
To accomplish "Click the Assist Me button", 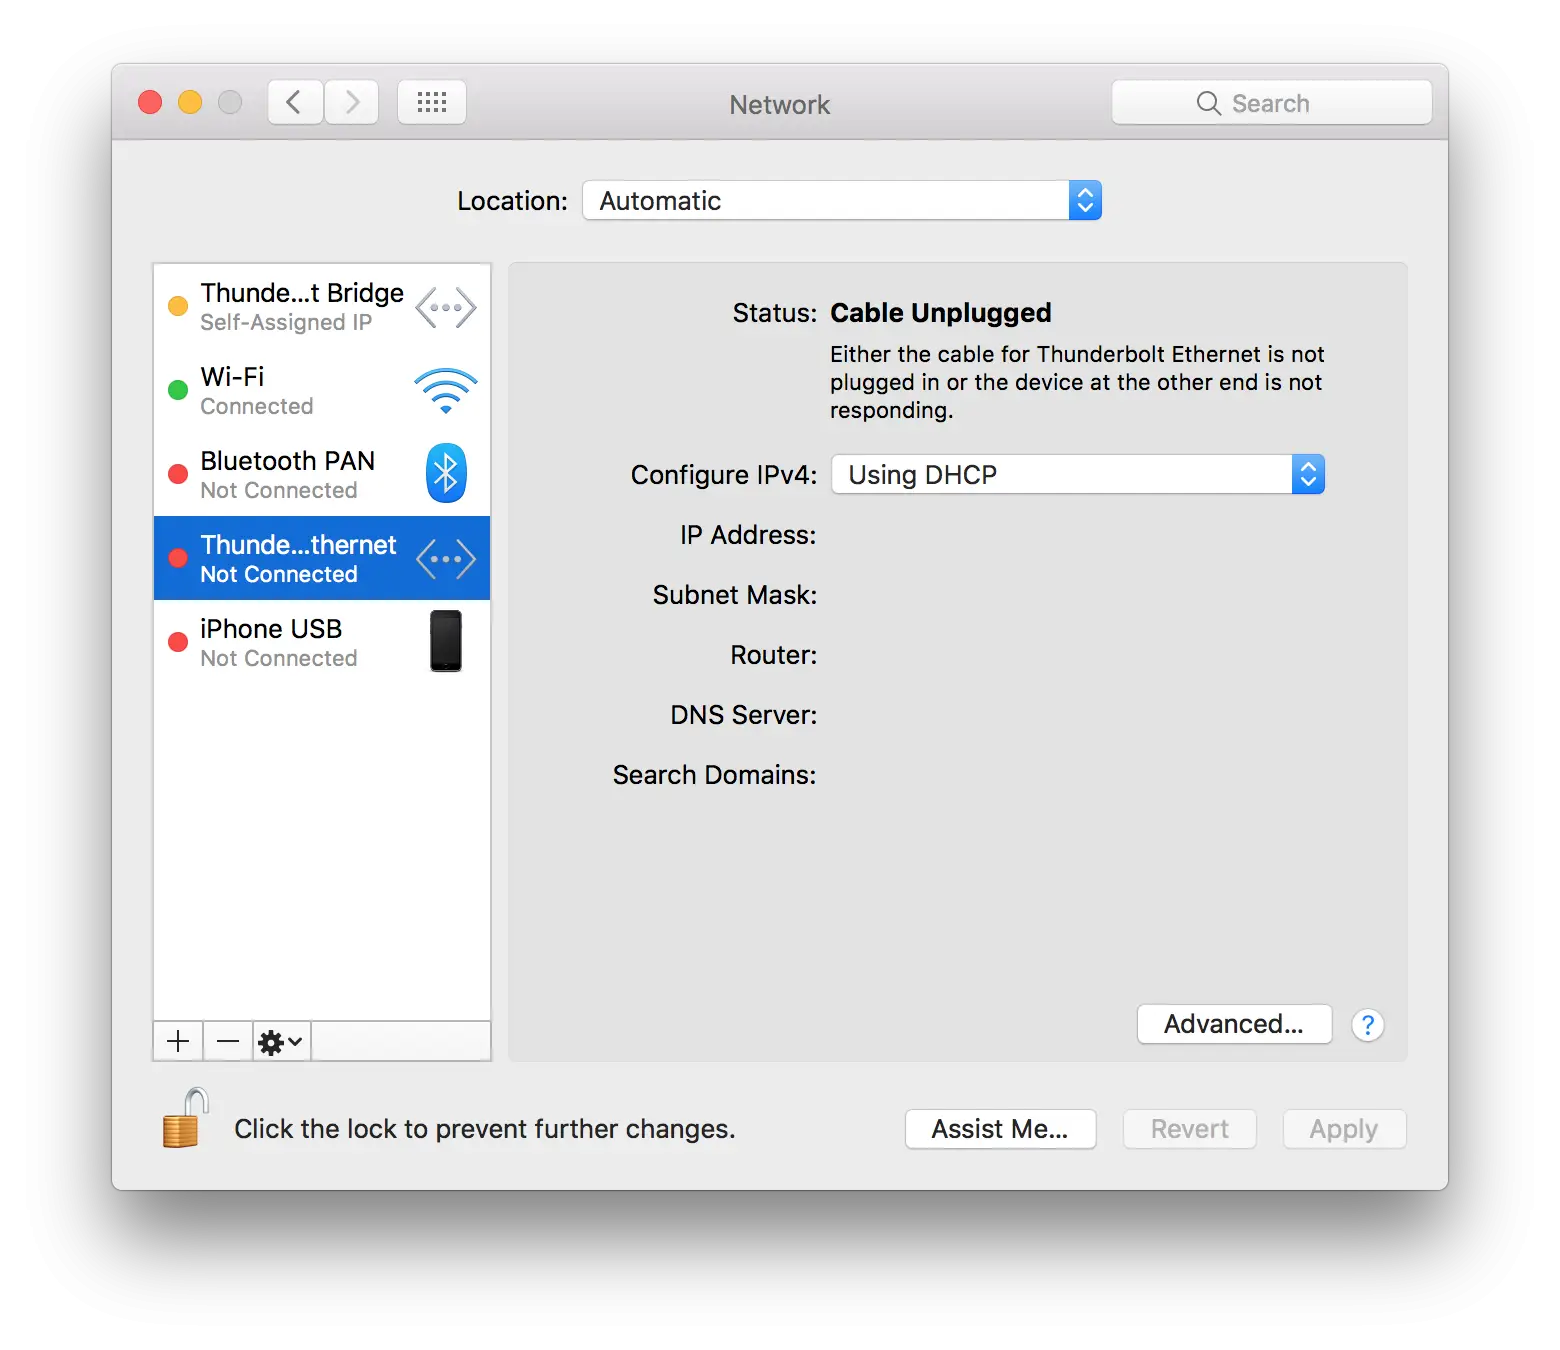I will coord(1000,1129).
